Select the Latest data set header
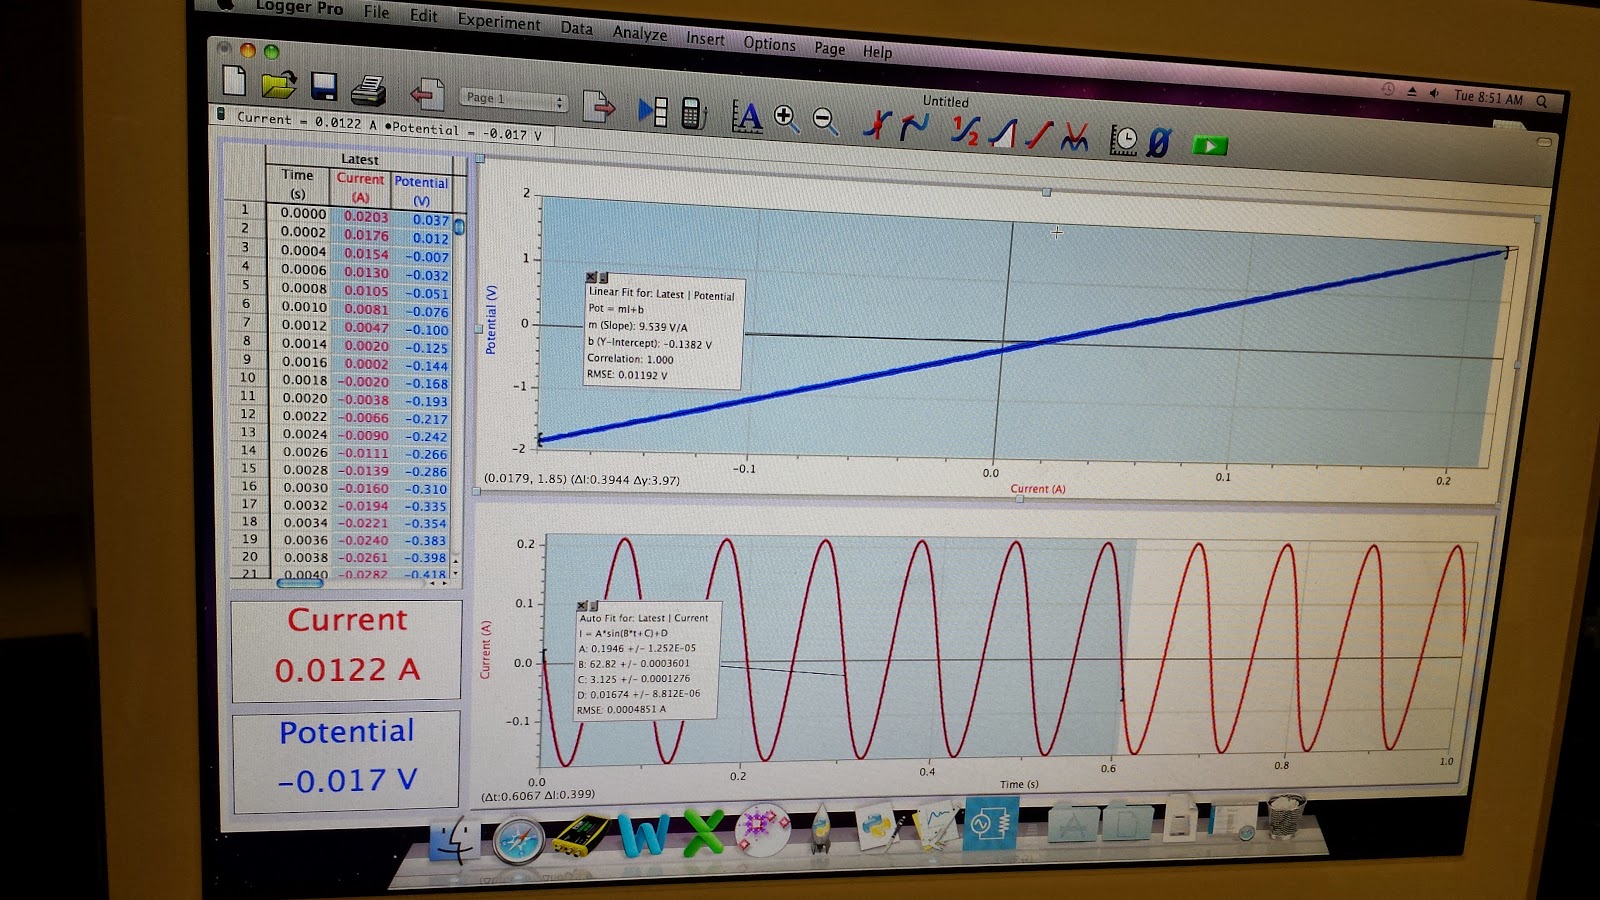1600x900 pixels. click(360, 159)
